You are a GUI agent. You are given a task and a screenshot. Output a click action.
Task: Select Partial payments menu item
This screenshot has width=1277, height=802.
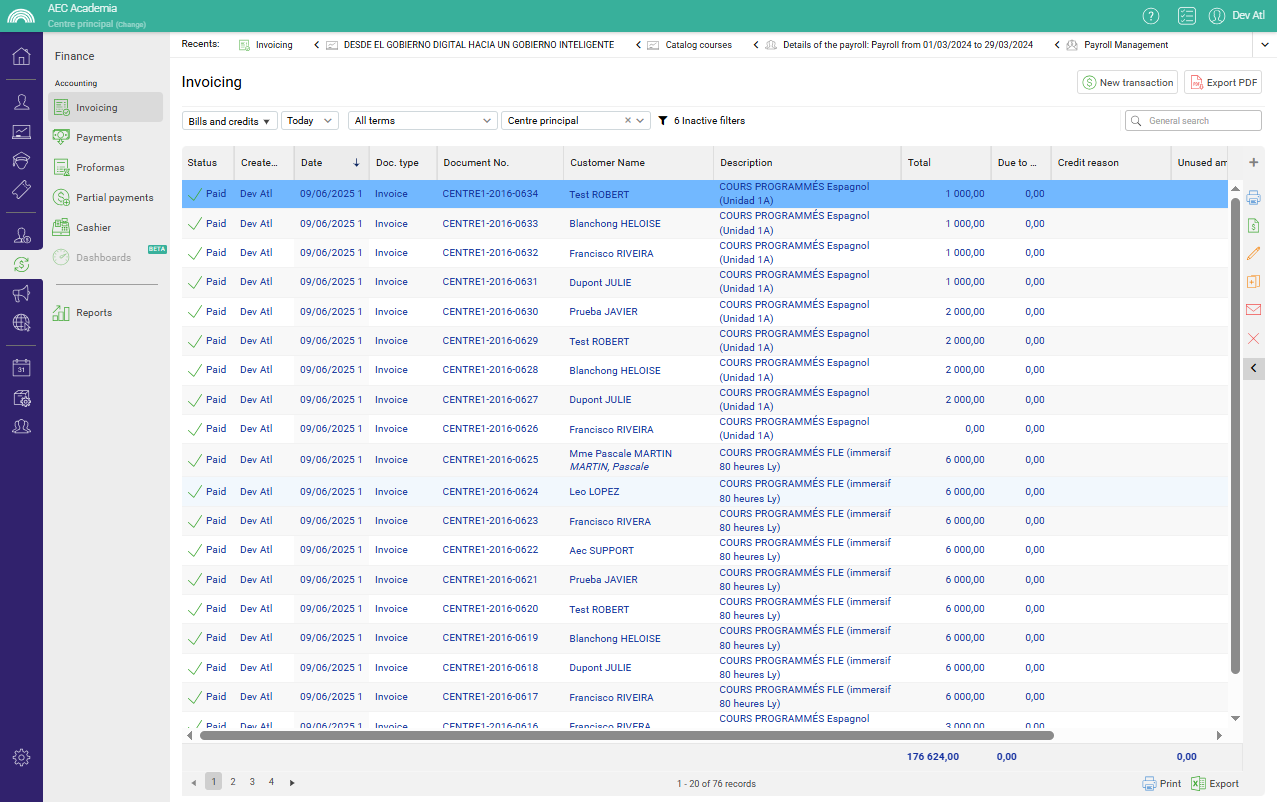(x=114, y=198)
